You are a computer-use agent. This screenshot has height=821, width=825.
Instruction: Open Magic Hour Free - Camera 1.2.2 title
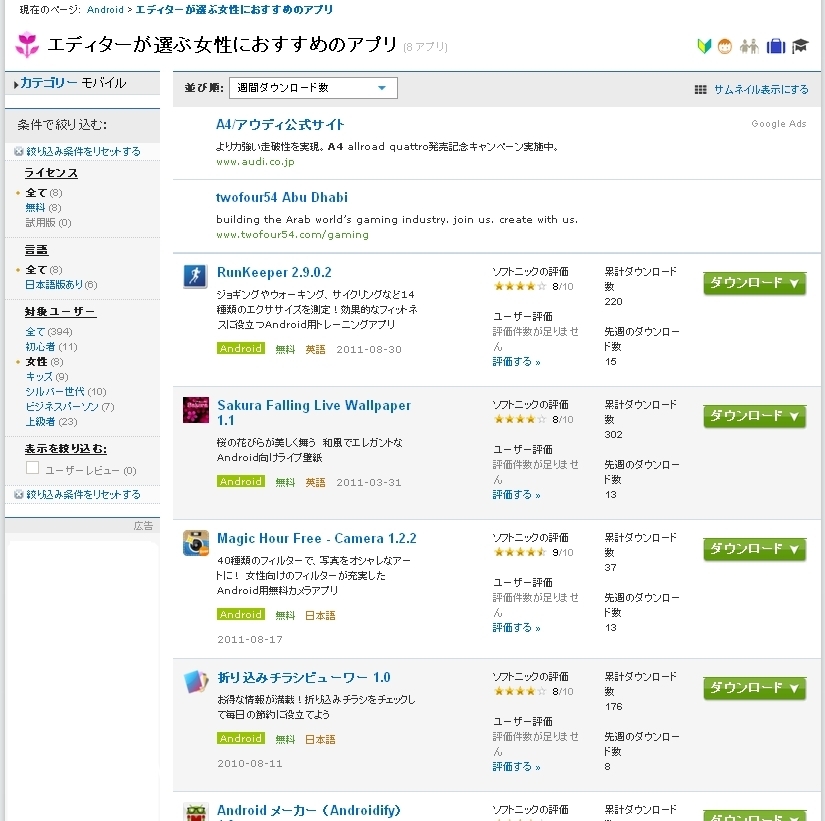316,538
